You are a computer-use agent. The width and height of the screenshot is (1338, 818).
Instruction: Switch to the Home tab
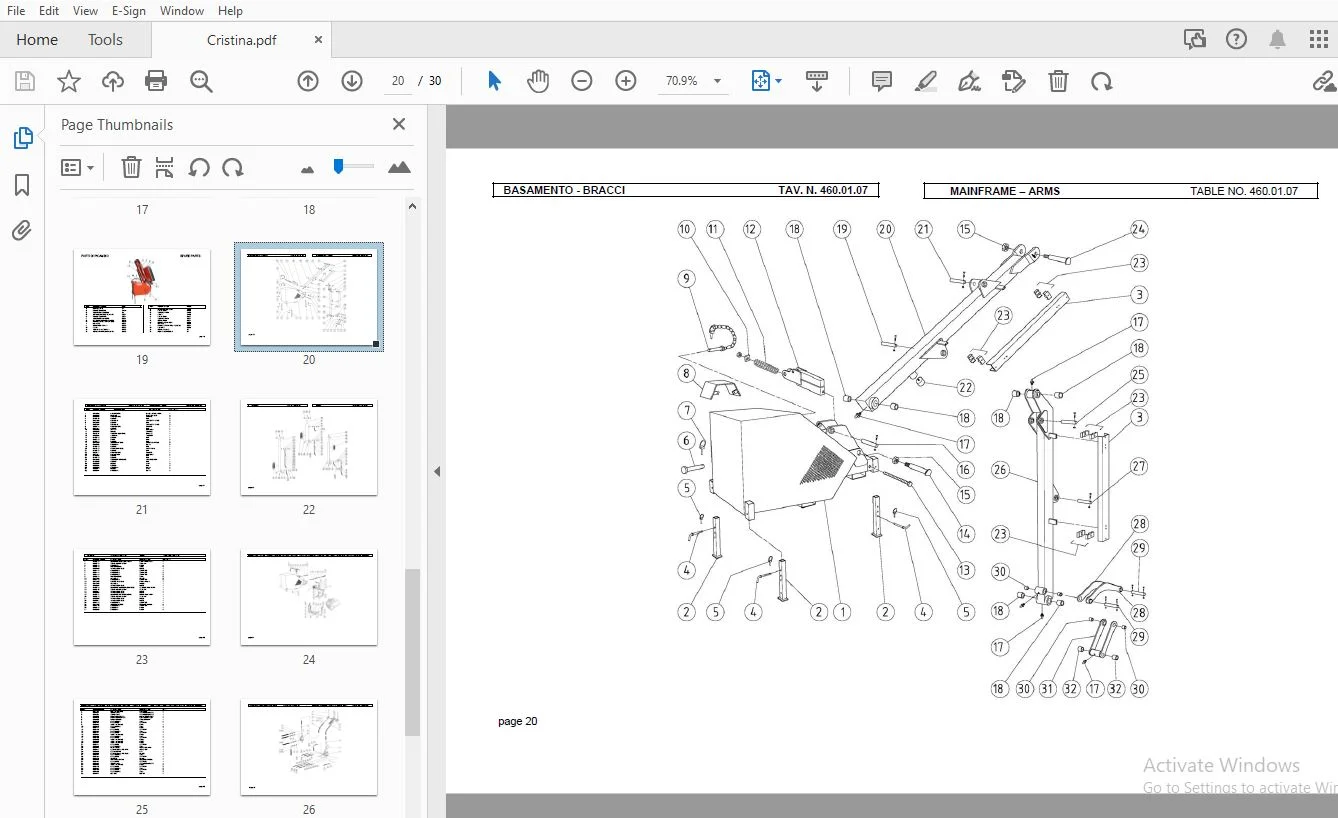pyautogui.click(x=37, y=40)
